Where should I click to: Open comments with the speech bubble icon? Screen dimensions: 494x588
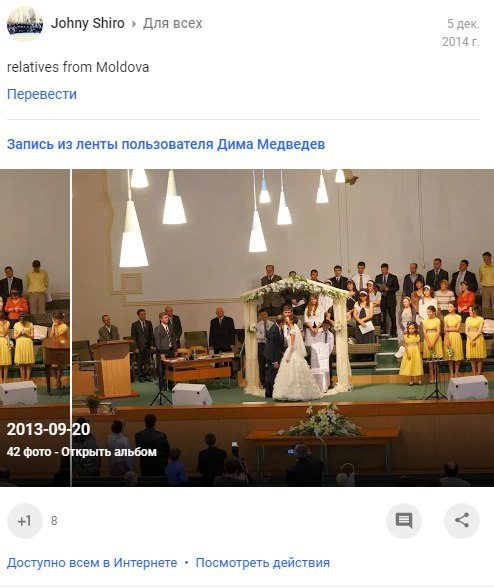404,521
